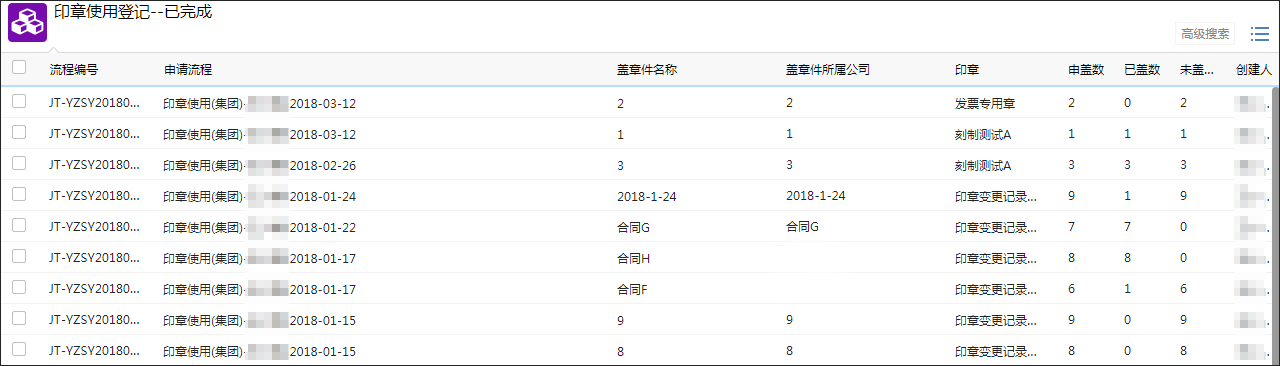Click the 申盖数 column header
Screen dimensions: 1280x366
click(1086, 70)
